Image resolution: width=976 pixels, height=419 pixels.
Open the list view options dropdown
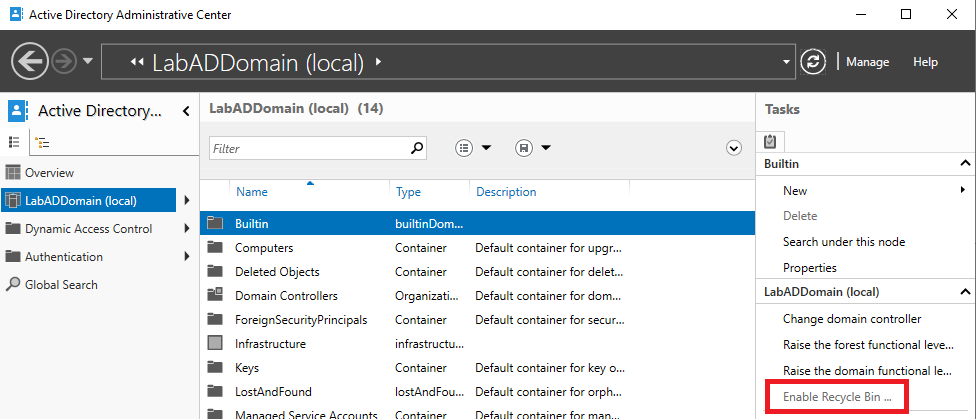(x=473, y=148)
